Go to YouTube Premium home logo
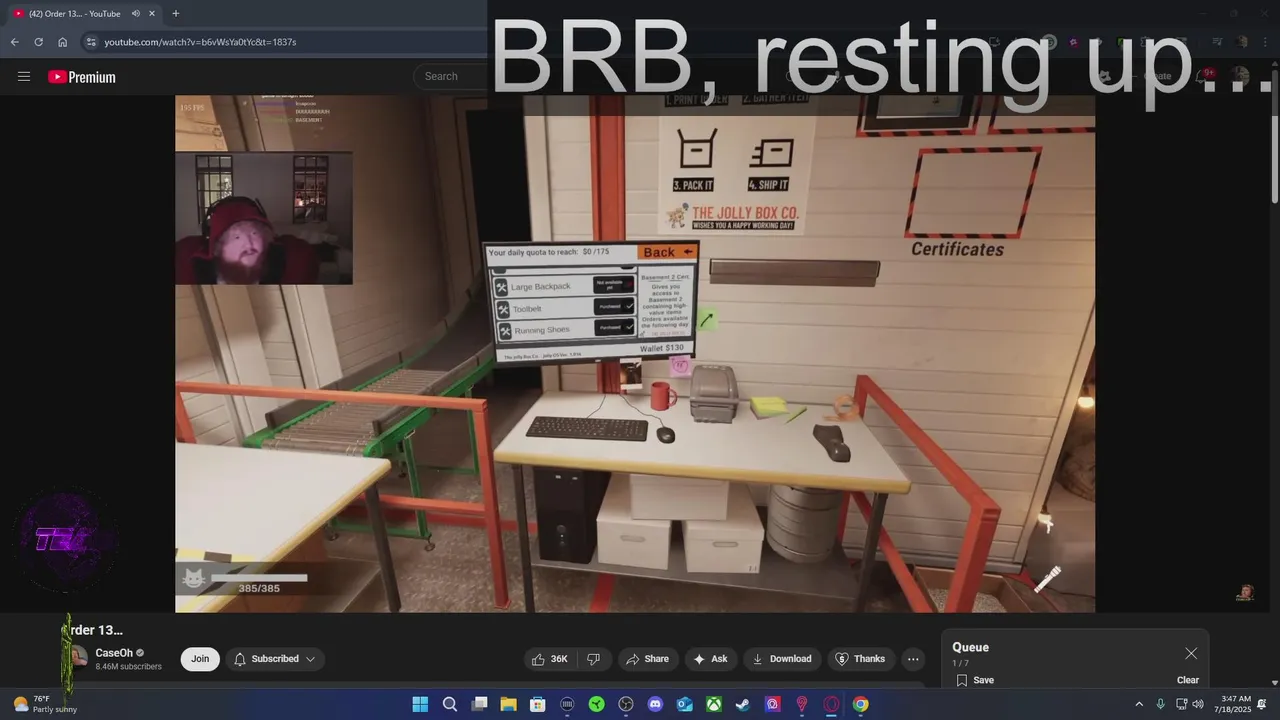Image resolution: width=1280 pixels, height=720 pixels. point(82,77)
